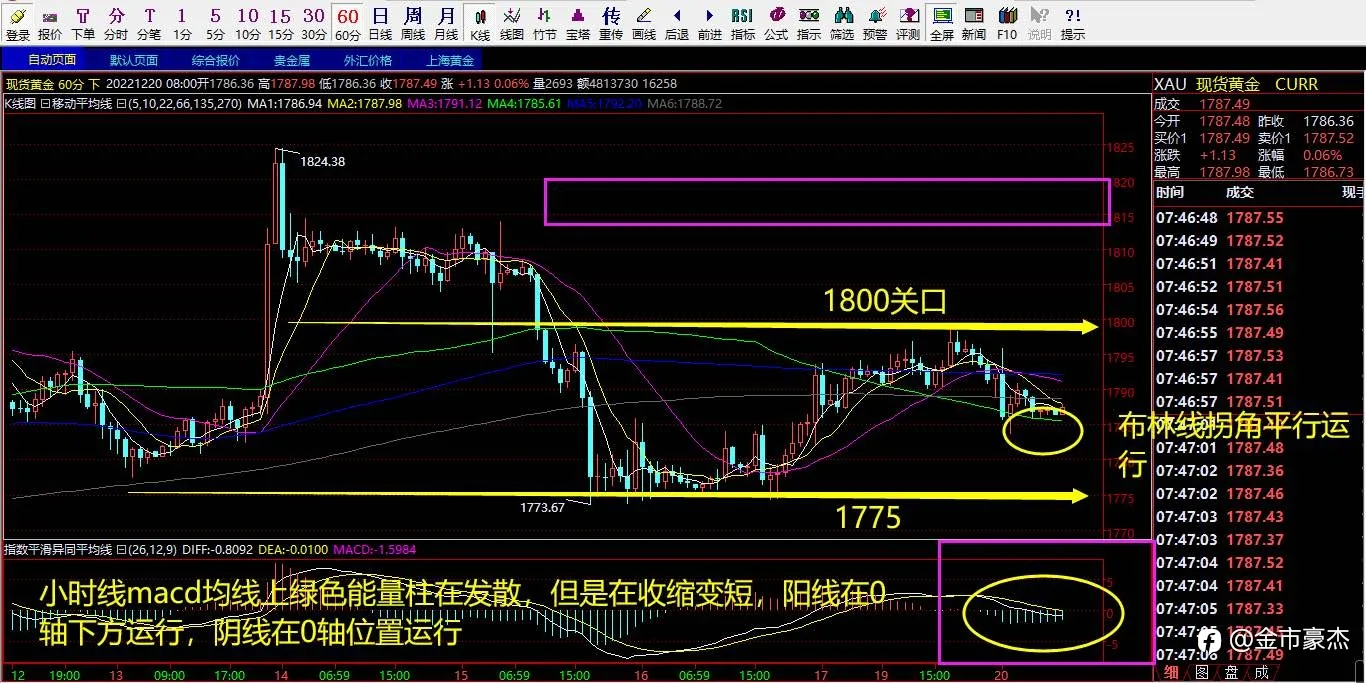The width and height of the screenshot is (1366, 683).
Task: Switch to 综合报价 tab
Action: (x=216, y=59)
